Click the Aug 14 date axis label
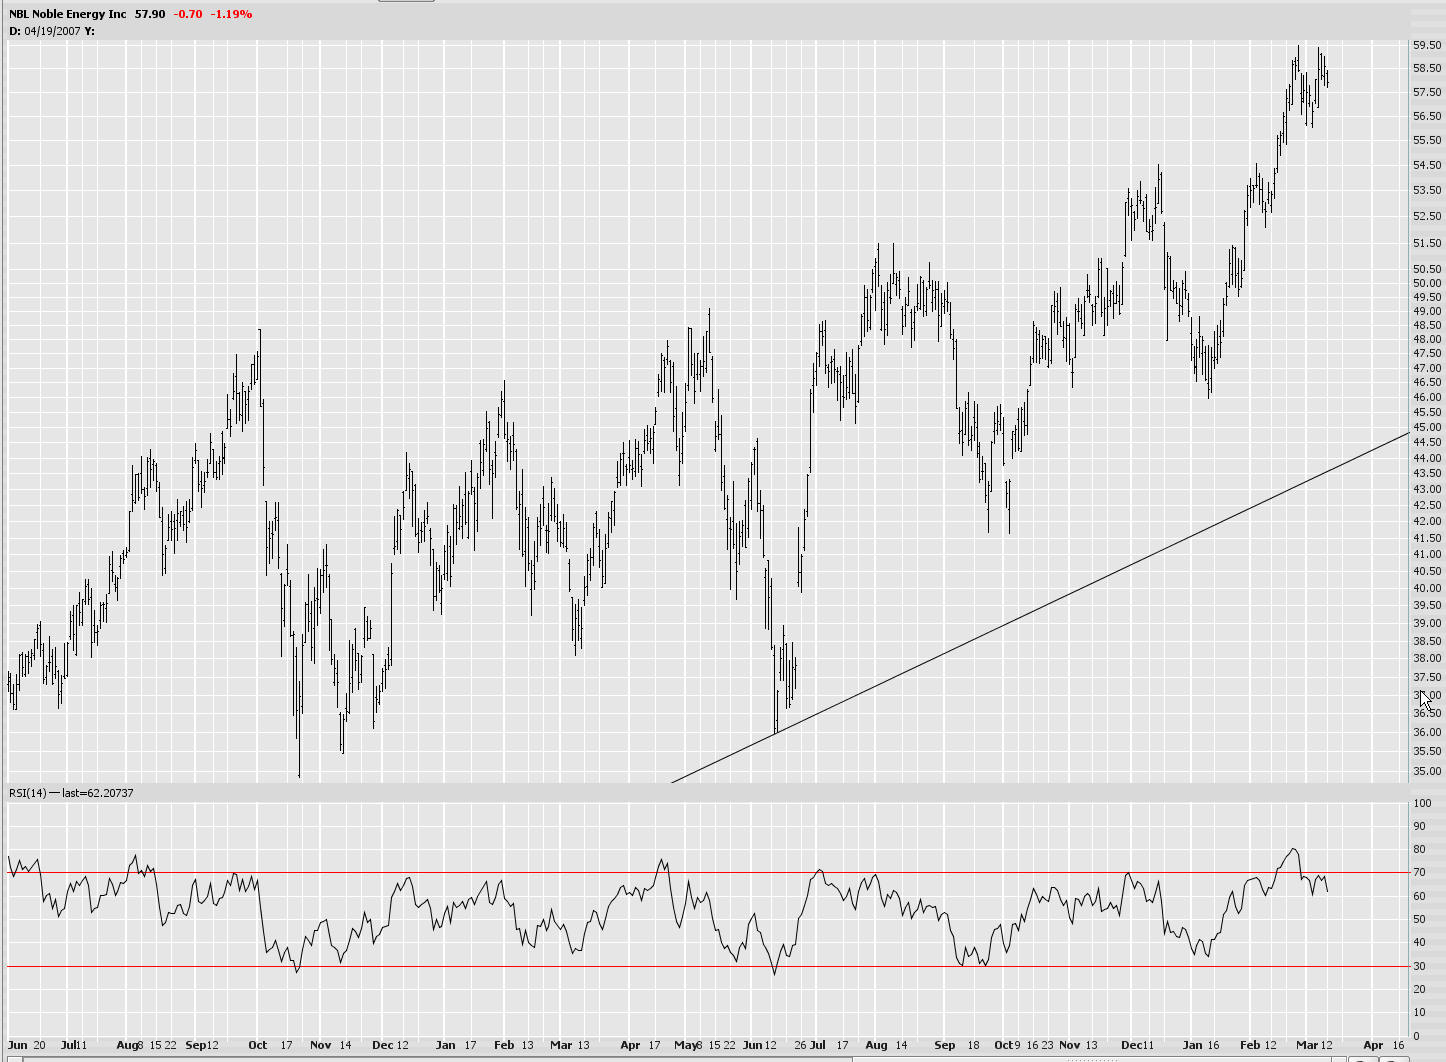This screenshot has width=1446, height=1062. 886,1045
